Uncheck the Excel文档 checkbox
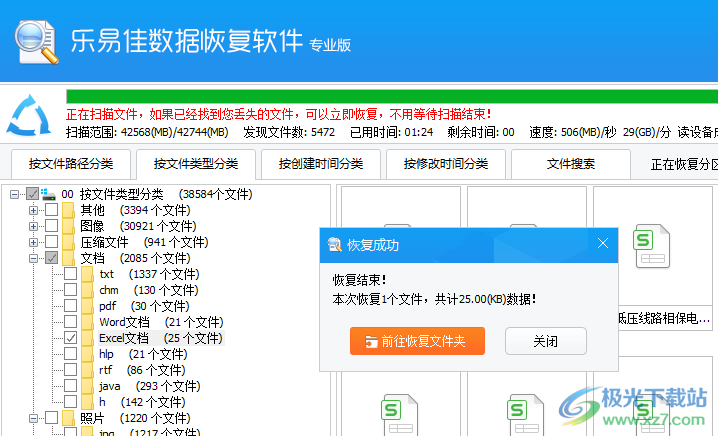Image resolution: width=718 pixels, height=436 pixels. coord(71,338)
